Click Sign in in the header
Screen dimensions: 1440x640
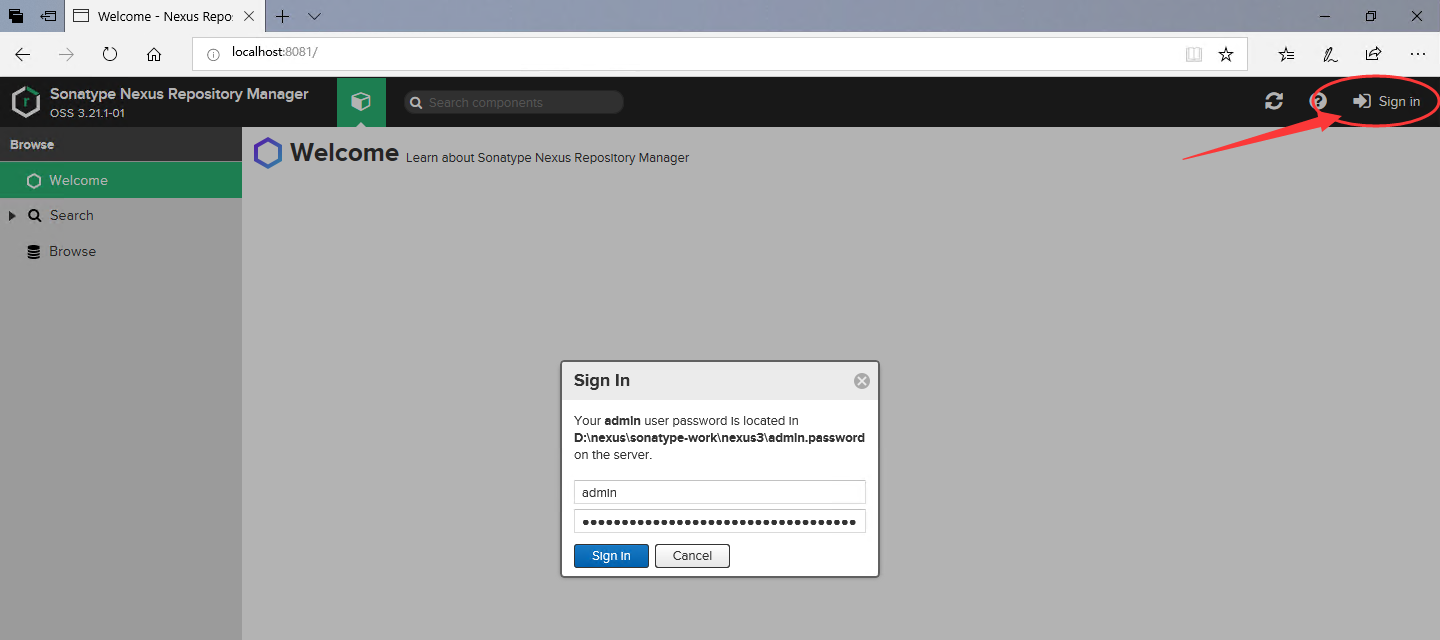tap(1386, 101)
